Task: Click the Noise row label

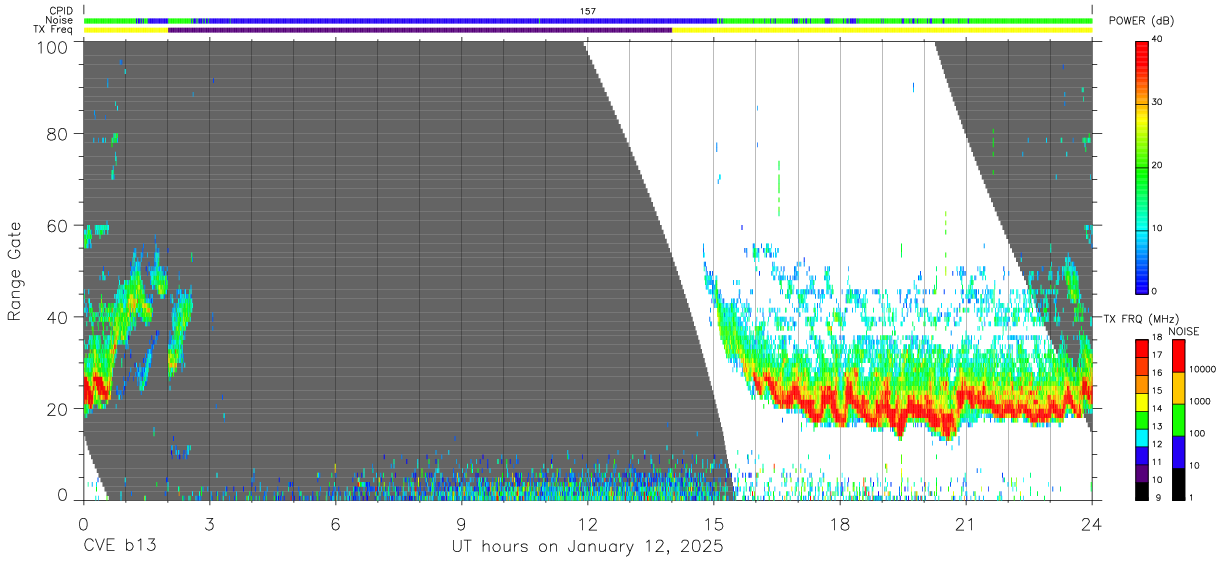Action: (x=60, y=20)
